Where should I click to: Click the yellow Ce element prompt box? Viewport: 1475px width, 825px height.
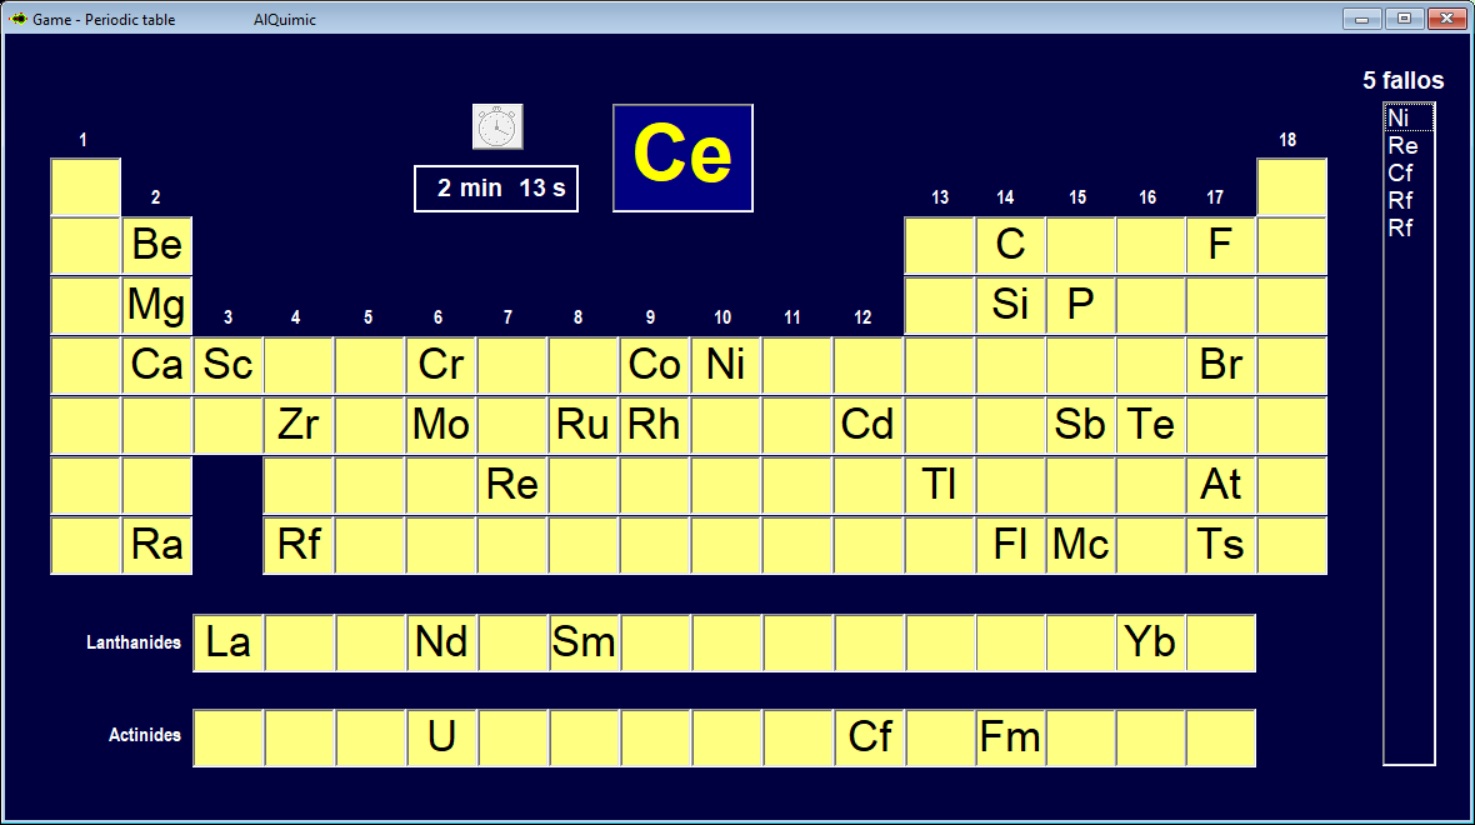click(x=682, y=158)
